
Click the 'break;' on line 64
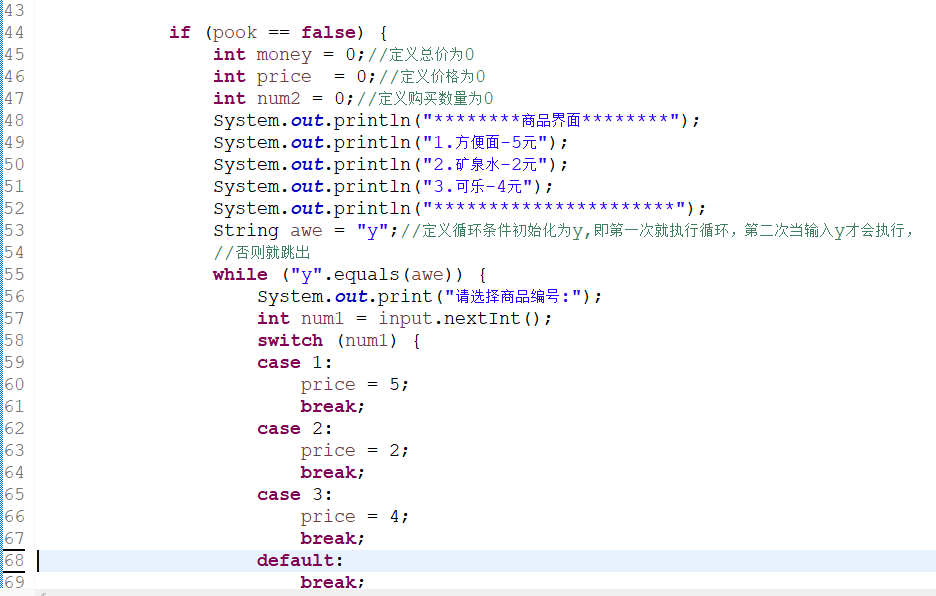332,473
